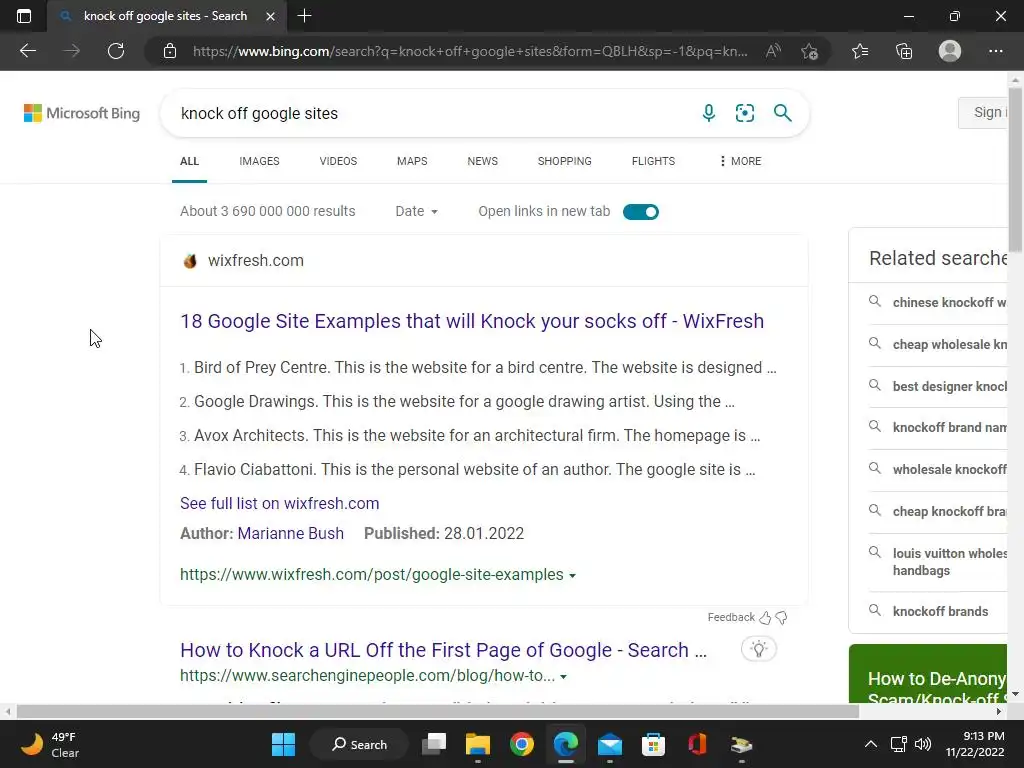
Task: Click the lightbulb insight icon
Action: click(x=759, y=649)
